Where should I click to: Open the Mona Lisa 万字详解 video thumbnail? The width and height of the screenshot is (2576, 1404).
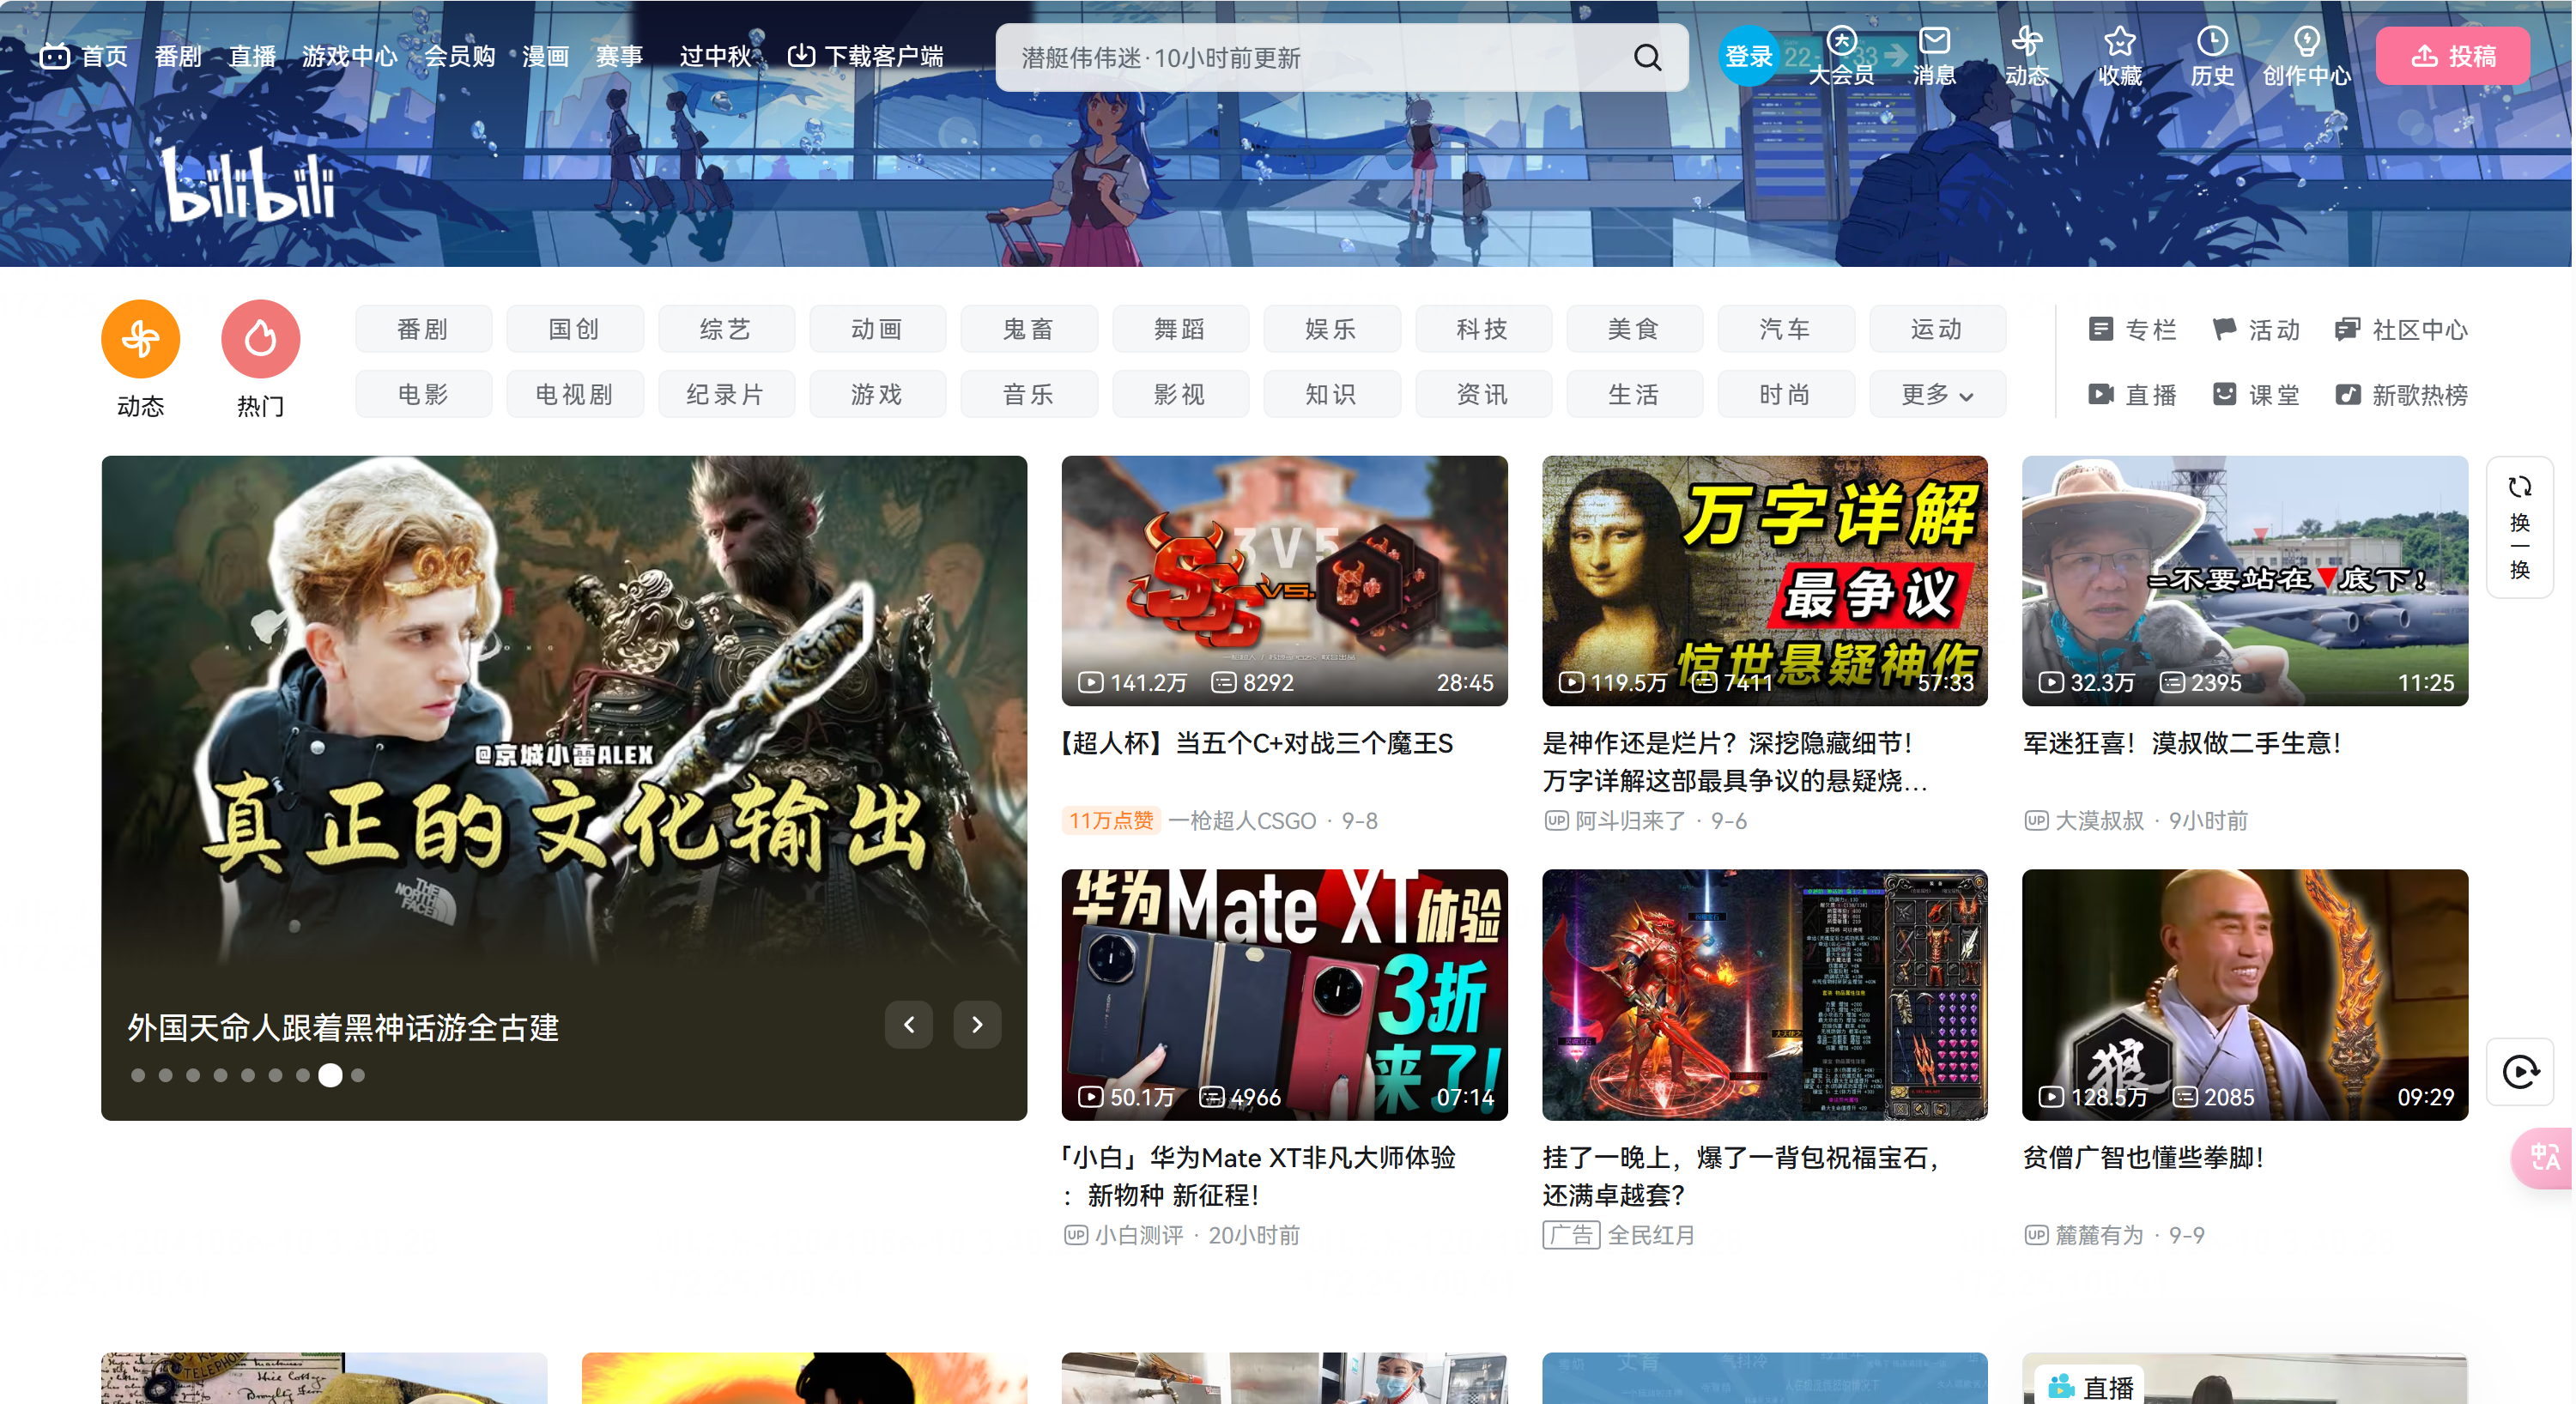click(1764, 581)
